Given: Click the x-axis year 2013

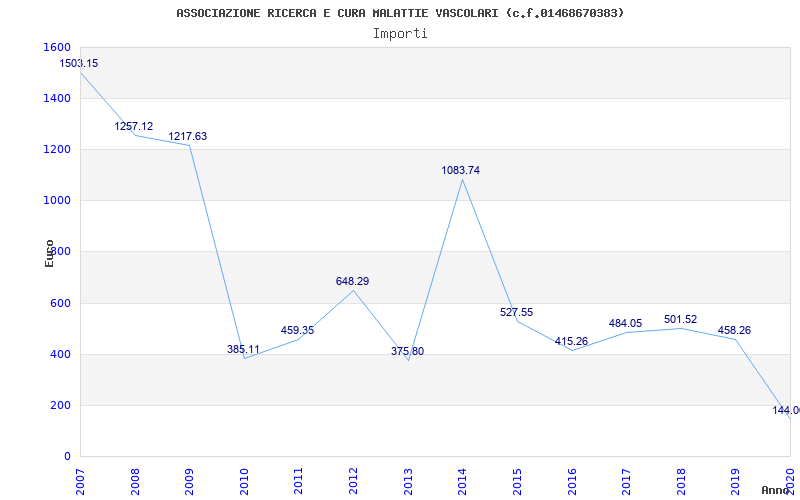Looking at the screenshot, I should [408, 481].
